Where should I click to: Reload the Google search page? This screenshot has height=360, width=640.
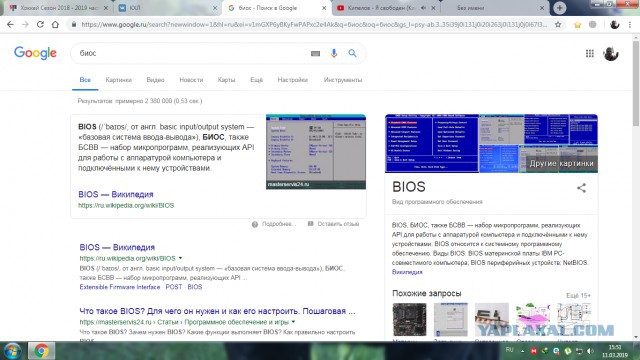(x=40, y=24)
